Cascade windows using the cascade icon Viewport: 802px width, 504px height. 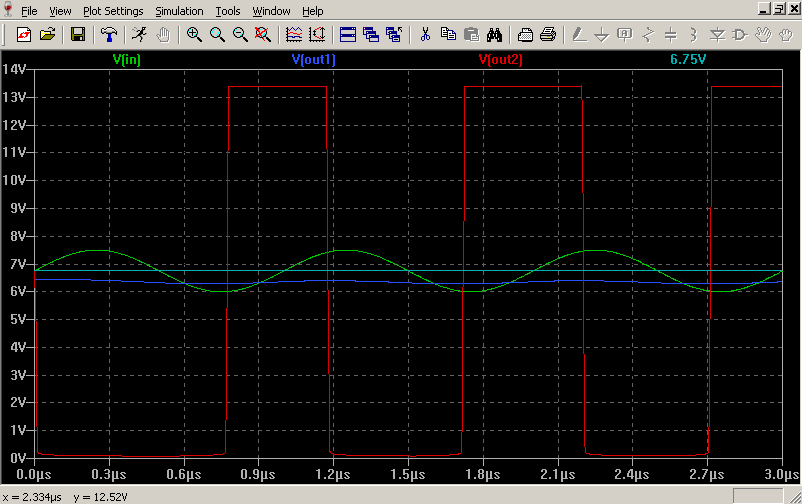point(371,35)
